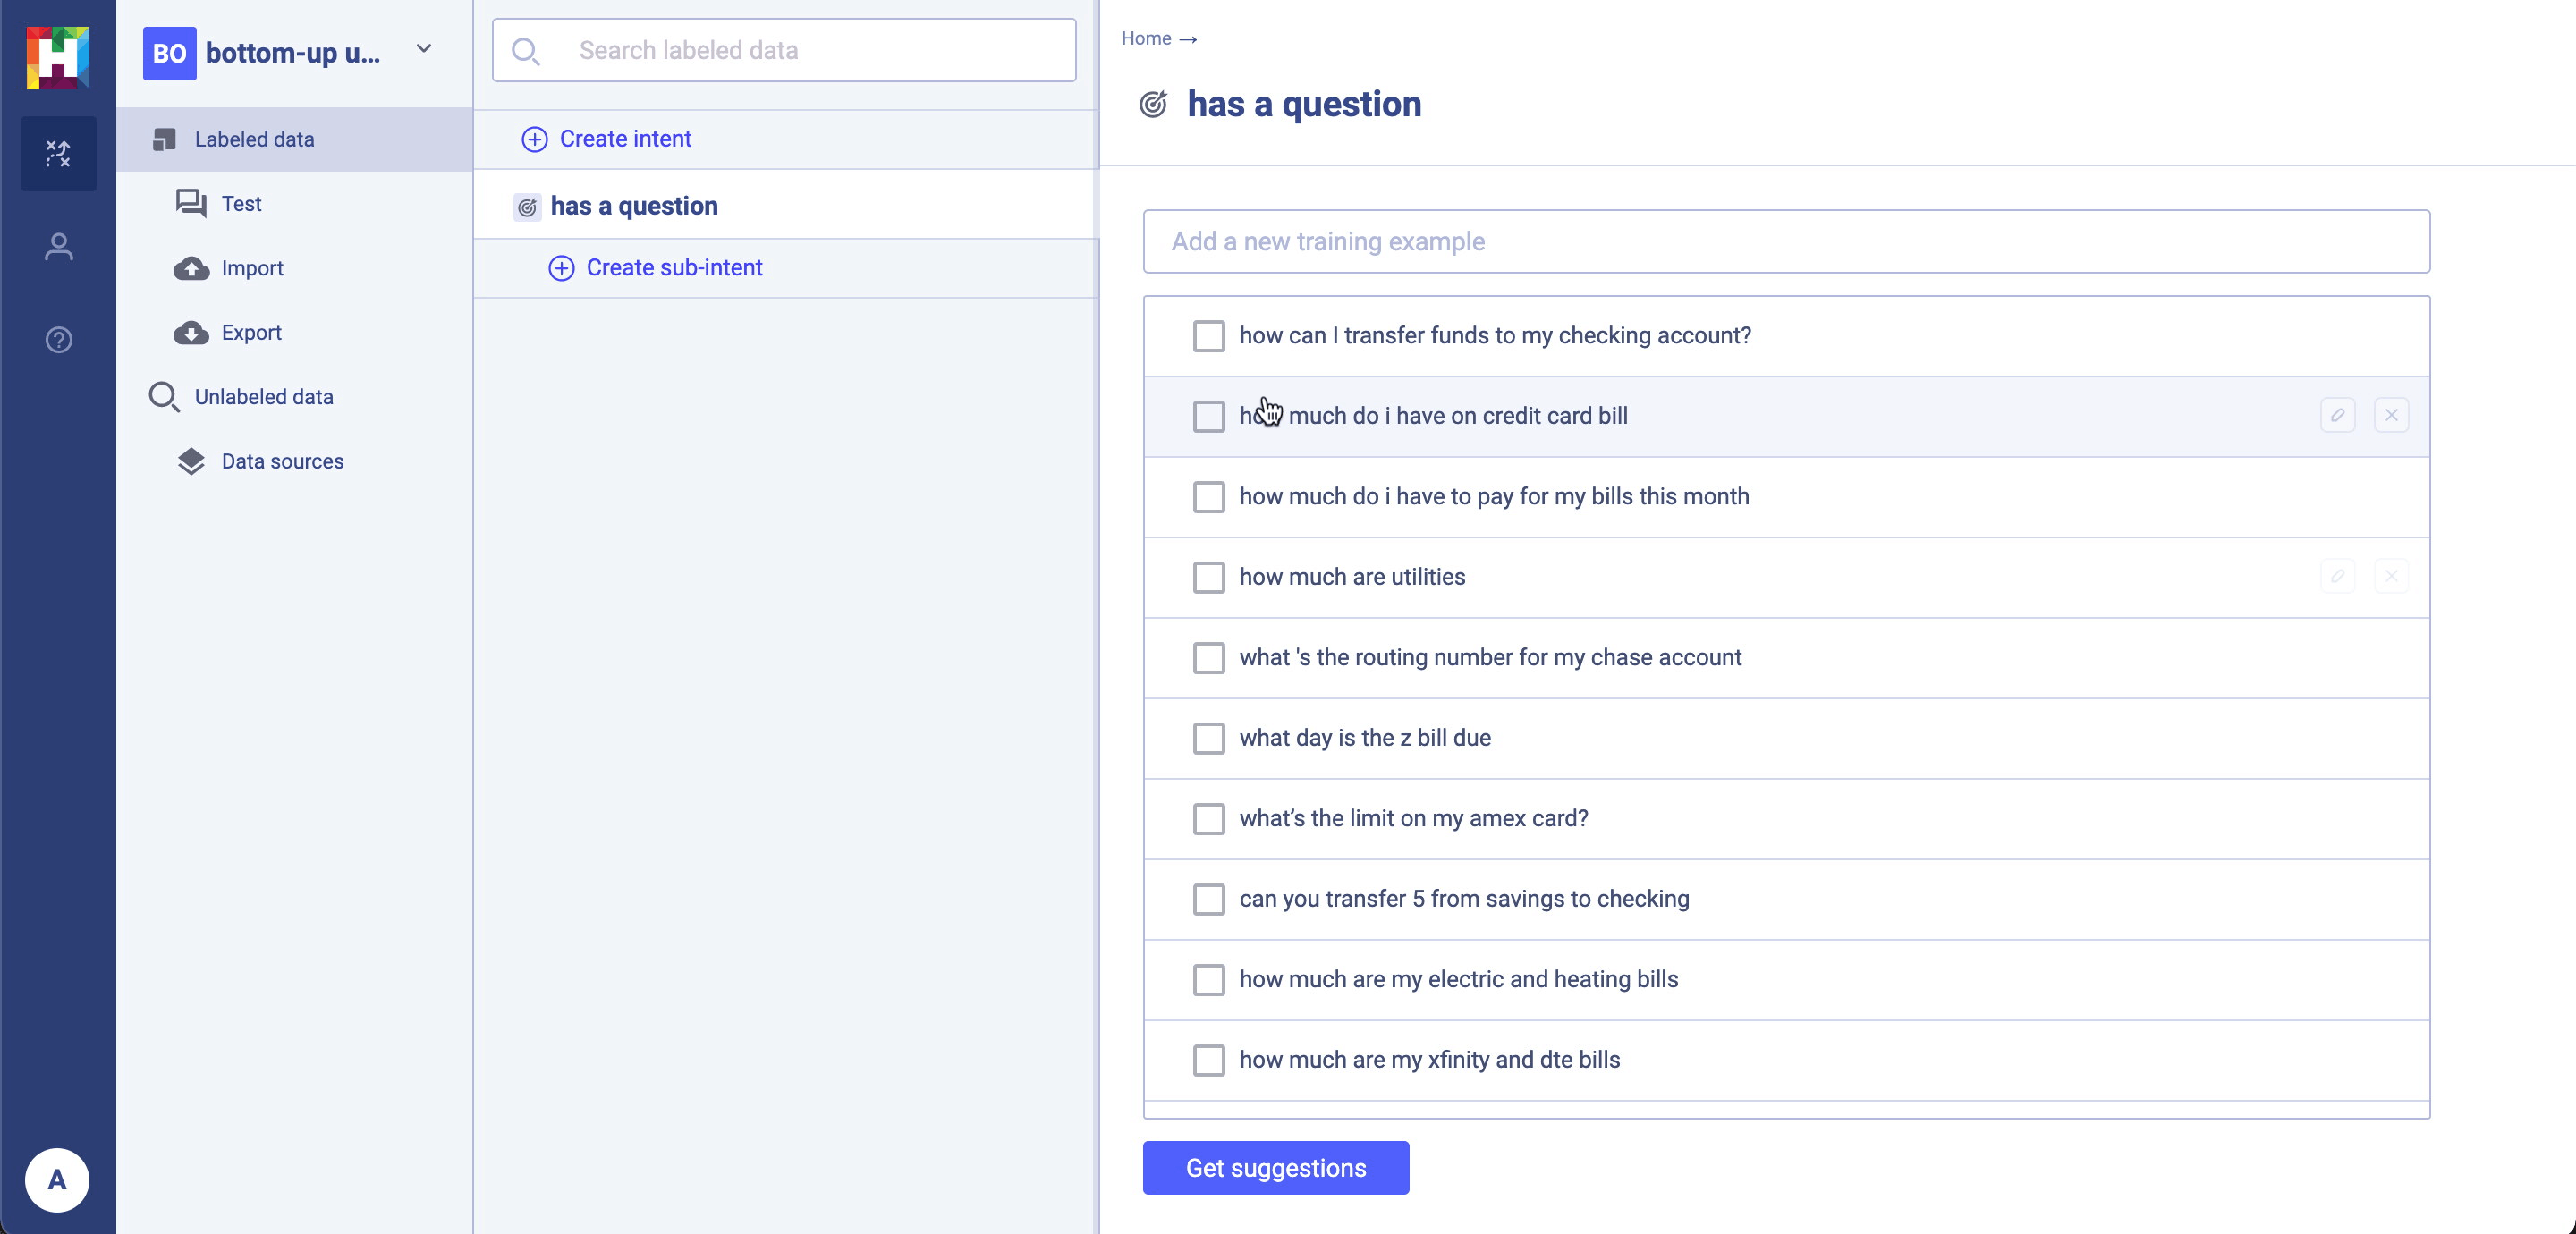The image size is (2576, 1234).
Task: Check 'how can I transfer funds' example
Action: [x=1208, y=336]
